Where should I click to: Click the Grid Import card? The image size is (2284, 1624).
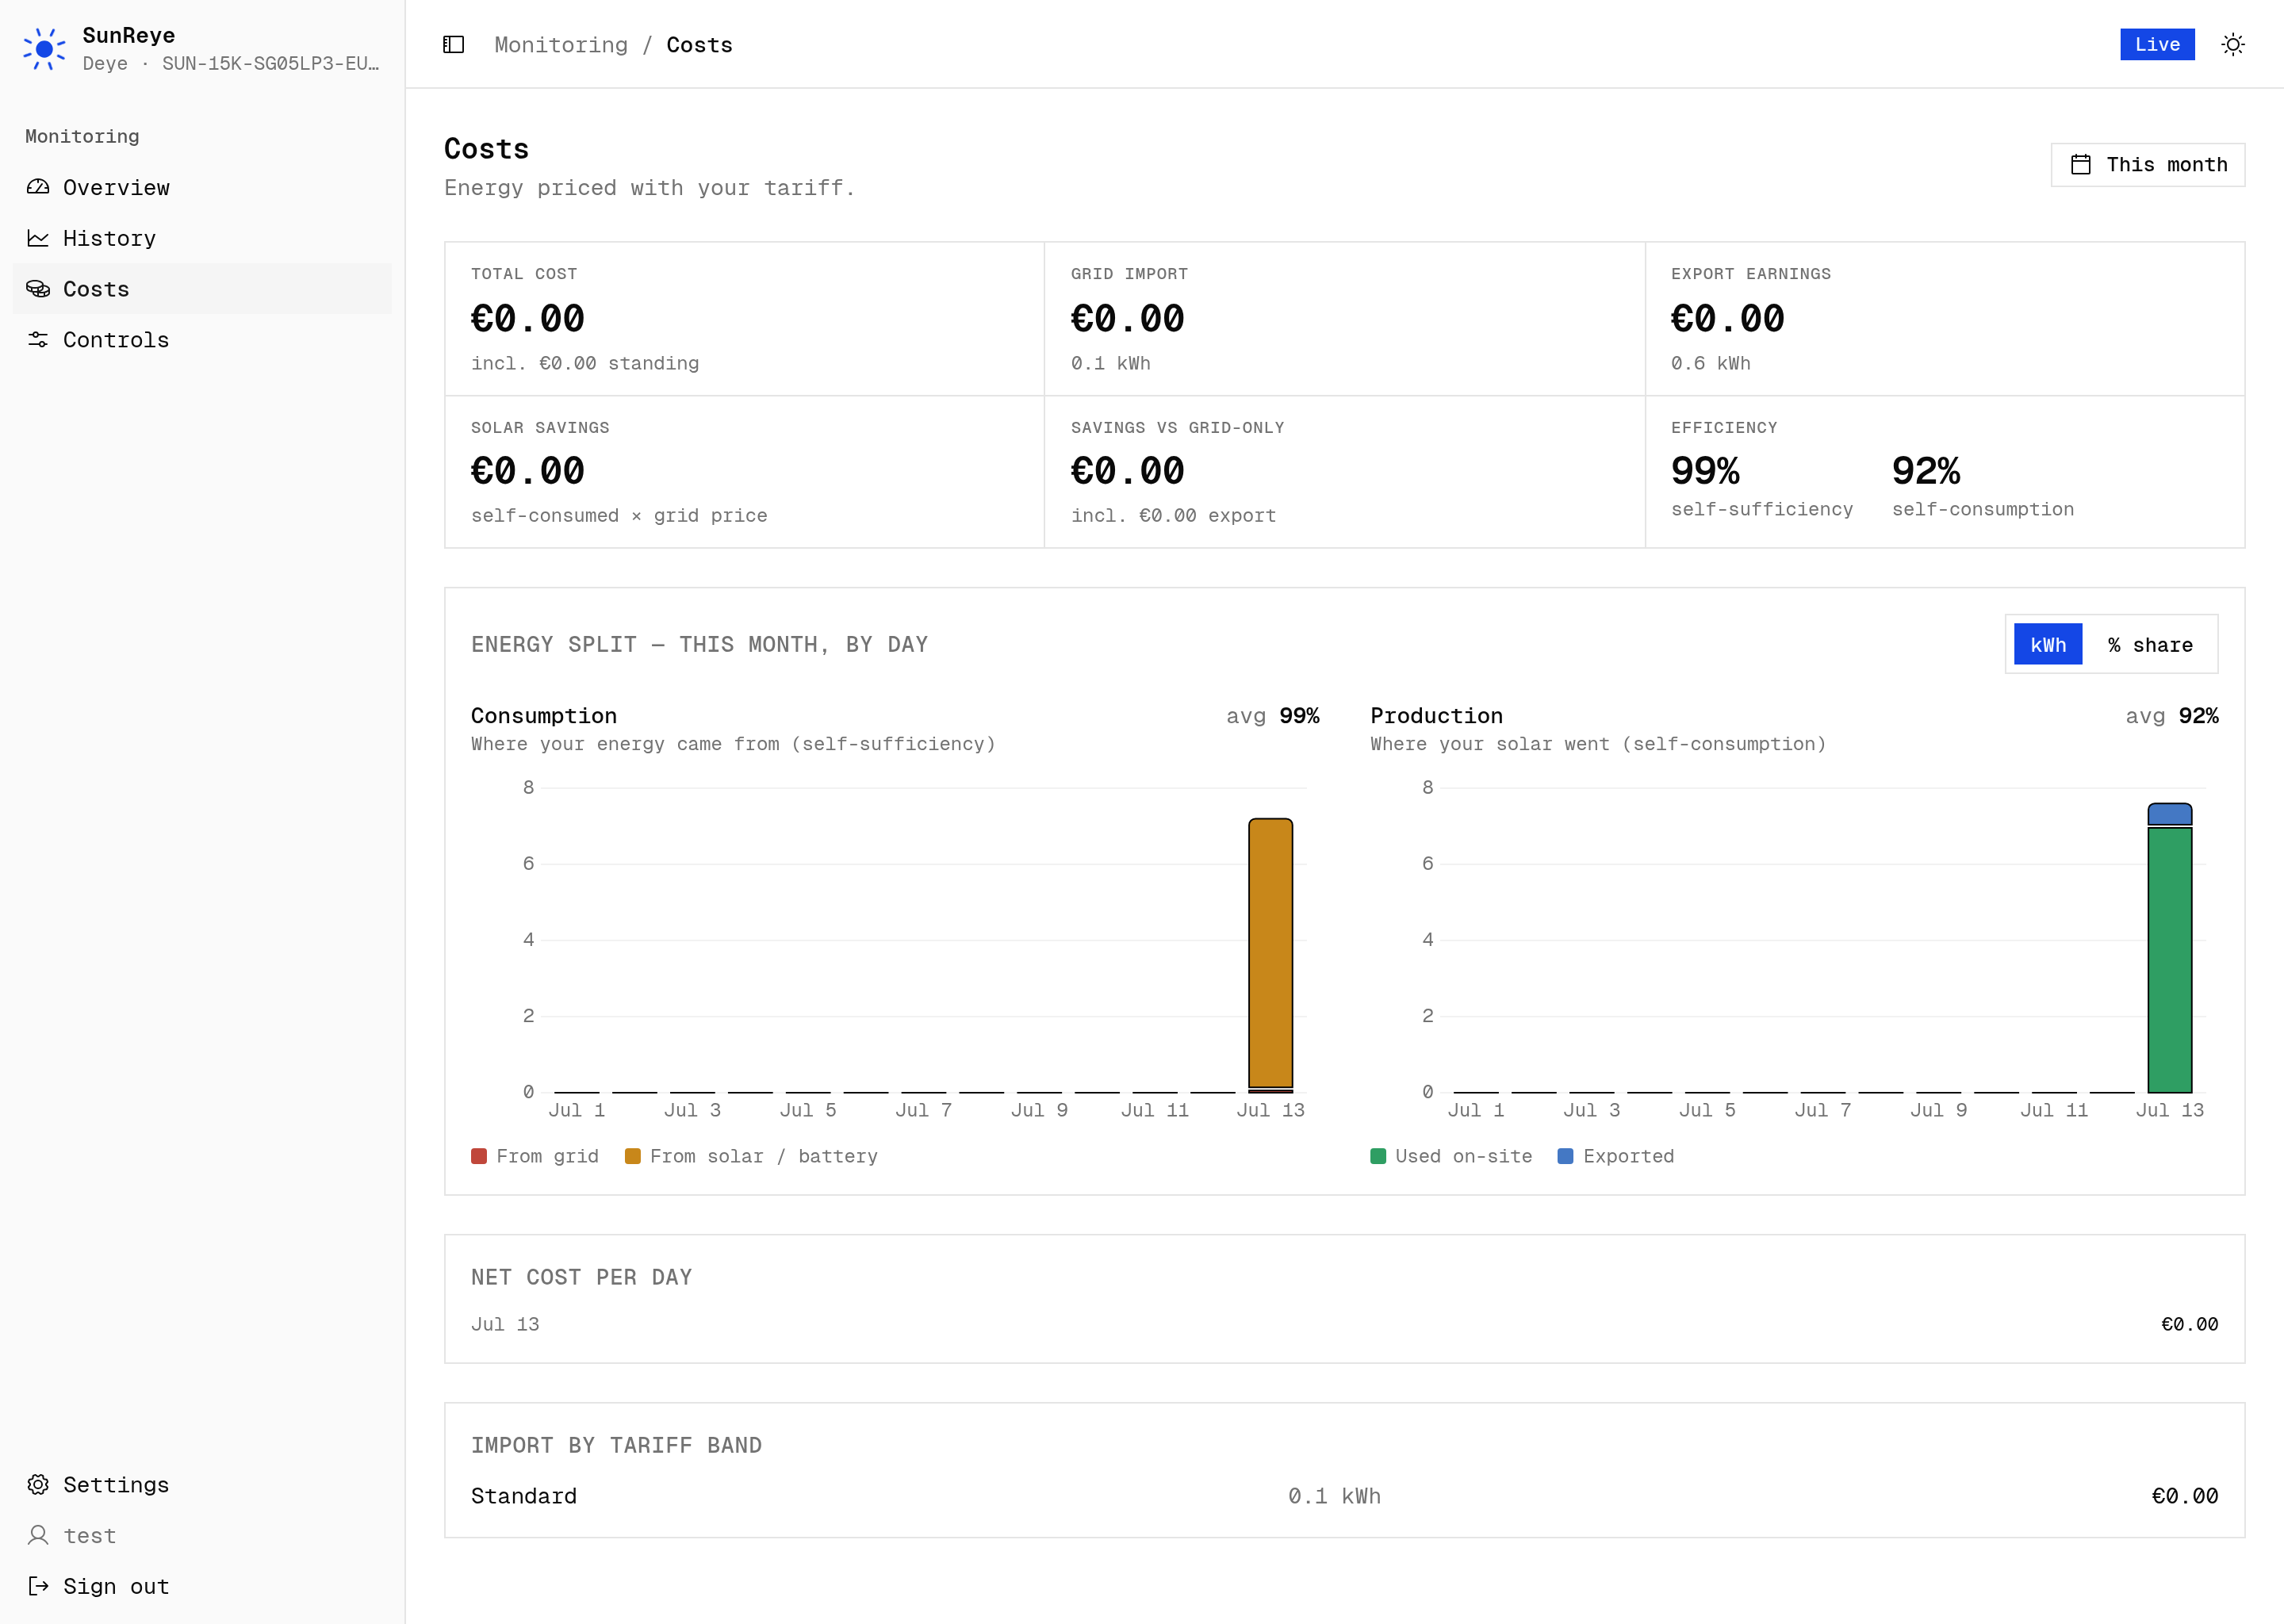pos(1344,319)
